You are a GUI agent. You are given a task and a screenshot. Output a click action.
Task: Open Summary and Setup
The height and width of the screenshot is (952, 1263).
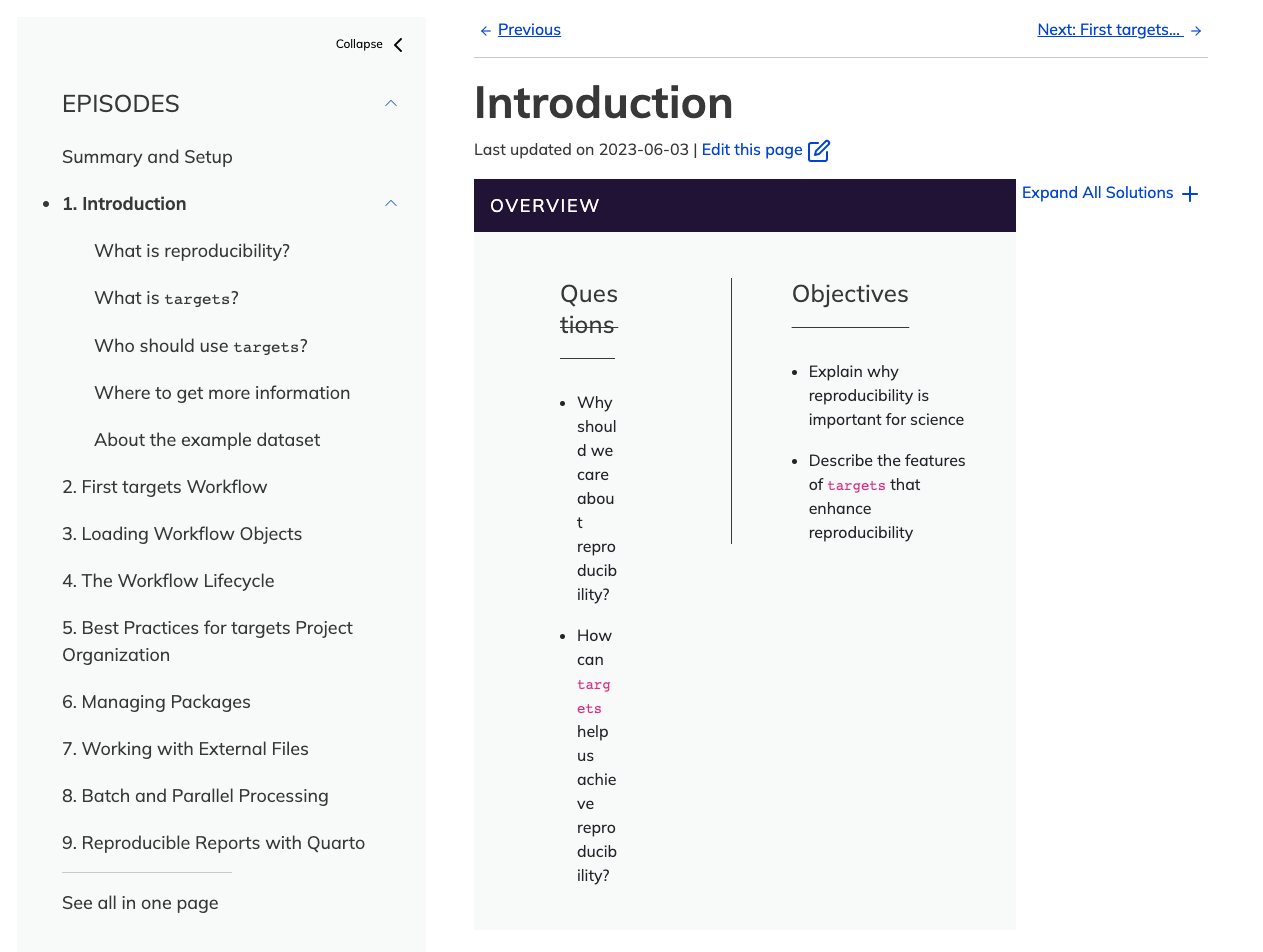click(147, 157)
